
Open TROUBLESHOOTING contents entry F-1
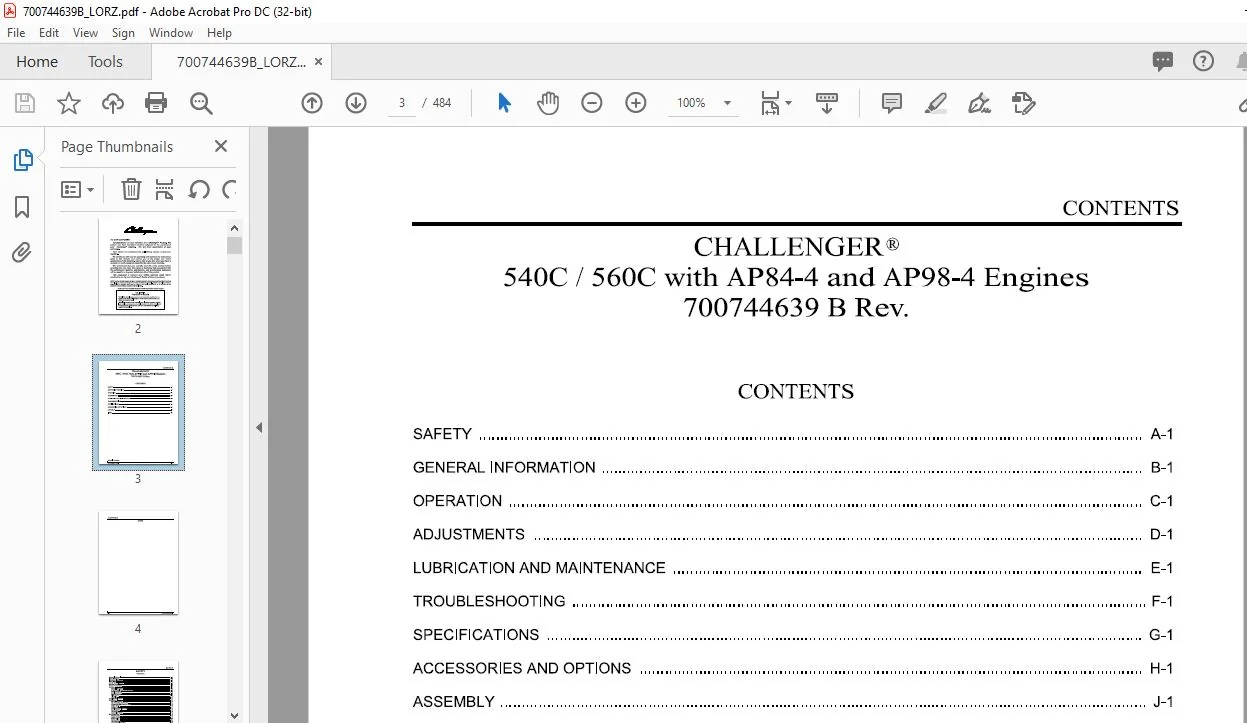pos(792,601)
